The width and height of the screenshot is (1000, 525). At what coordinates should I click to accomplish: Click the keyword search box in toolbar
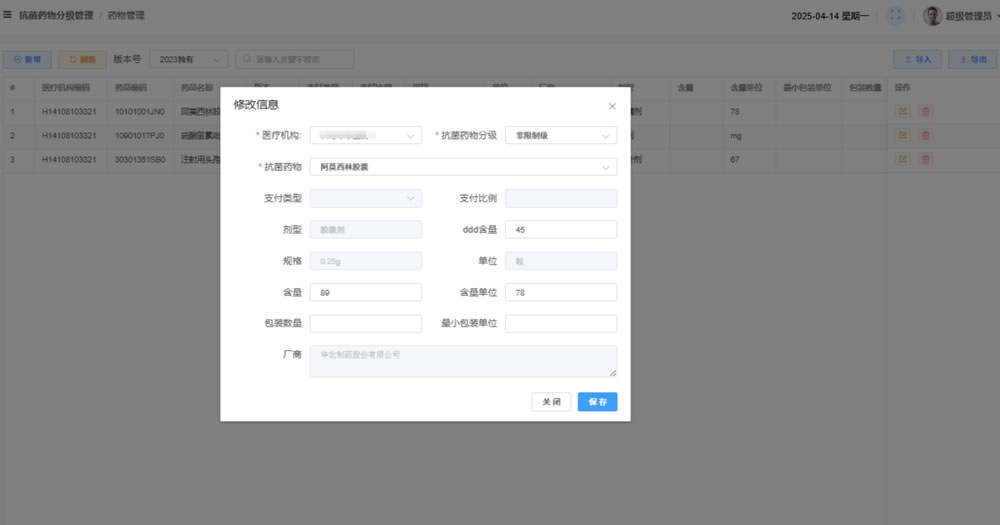tap(295, 59)
